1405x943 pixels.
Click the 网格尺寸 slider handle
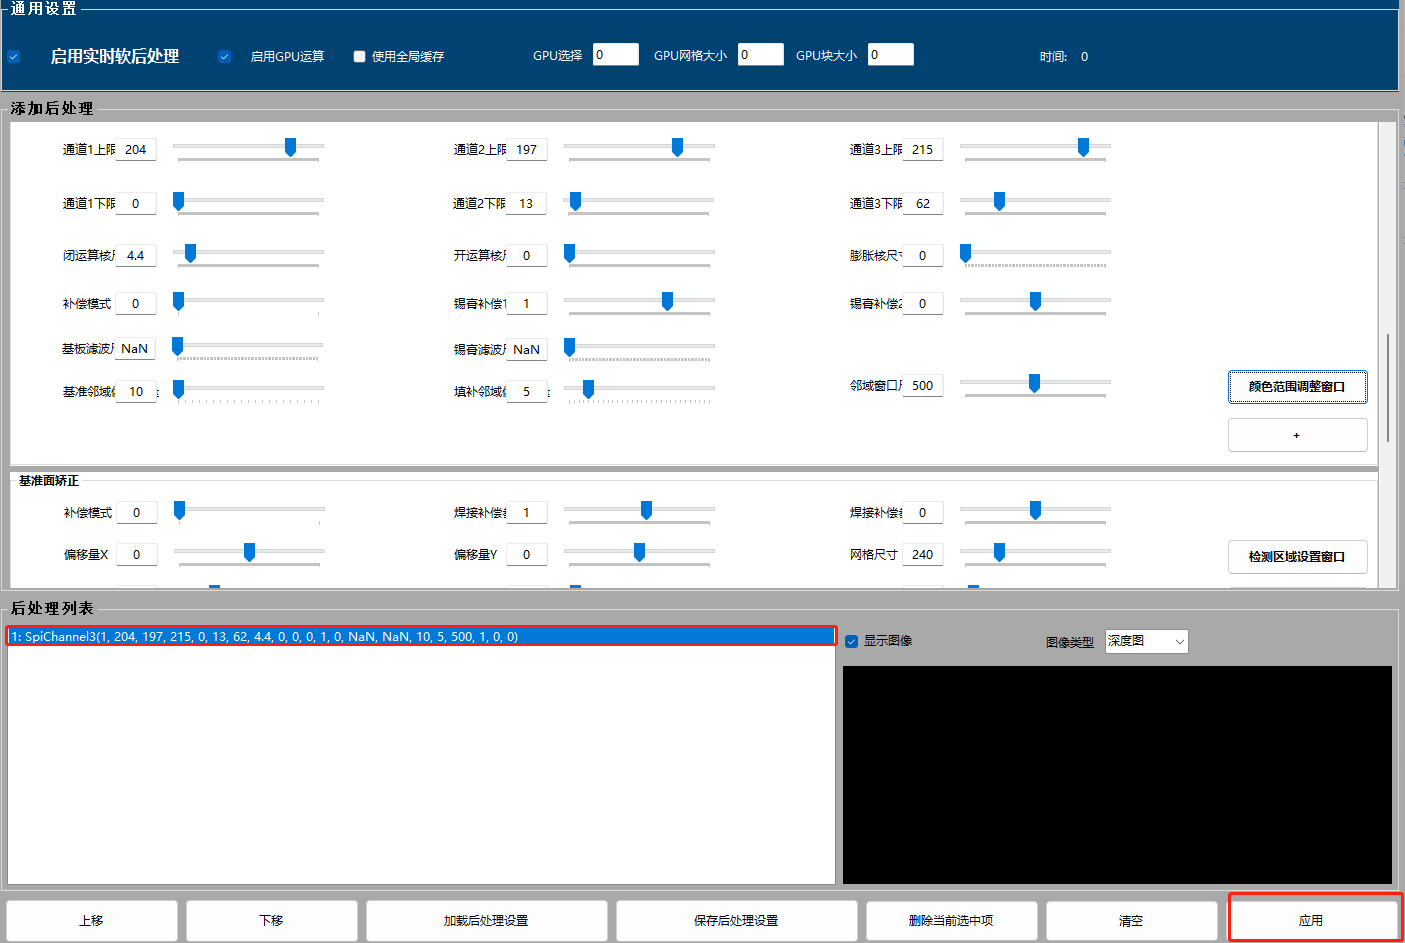(x=999, y=552)
